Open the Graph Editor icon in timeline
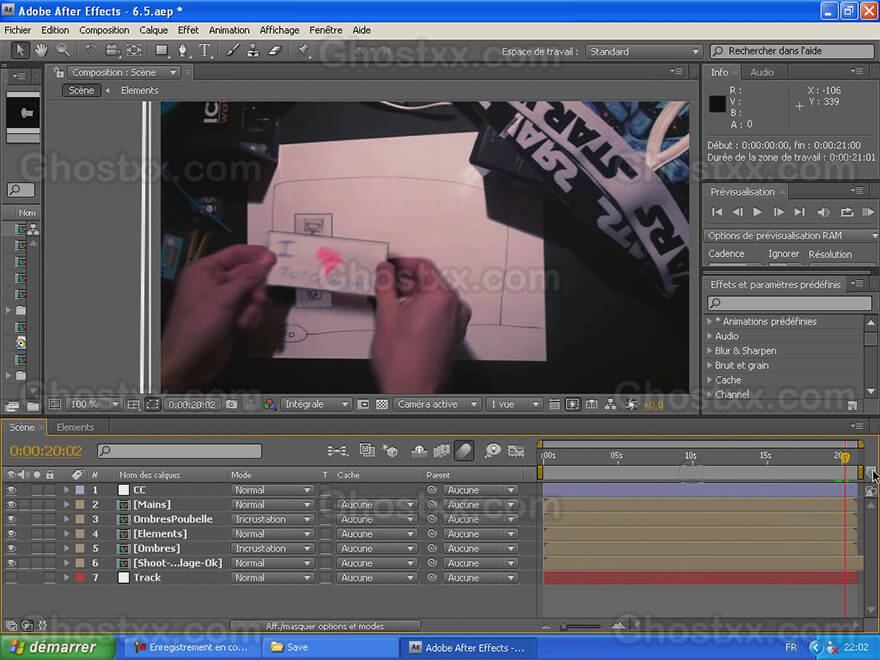 516,451
